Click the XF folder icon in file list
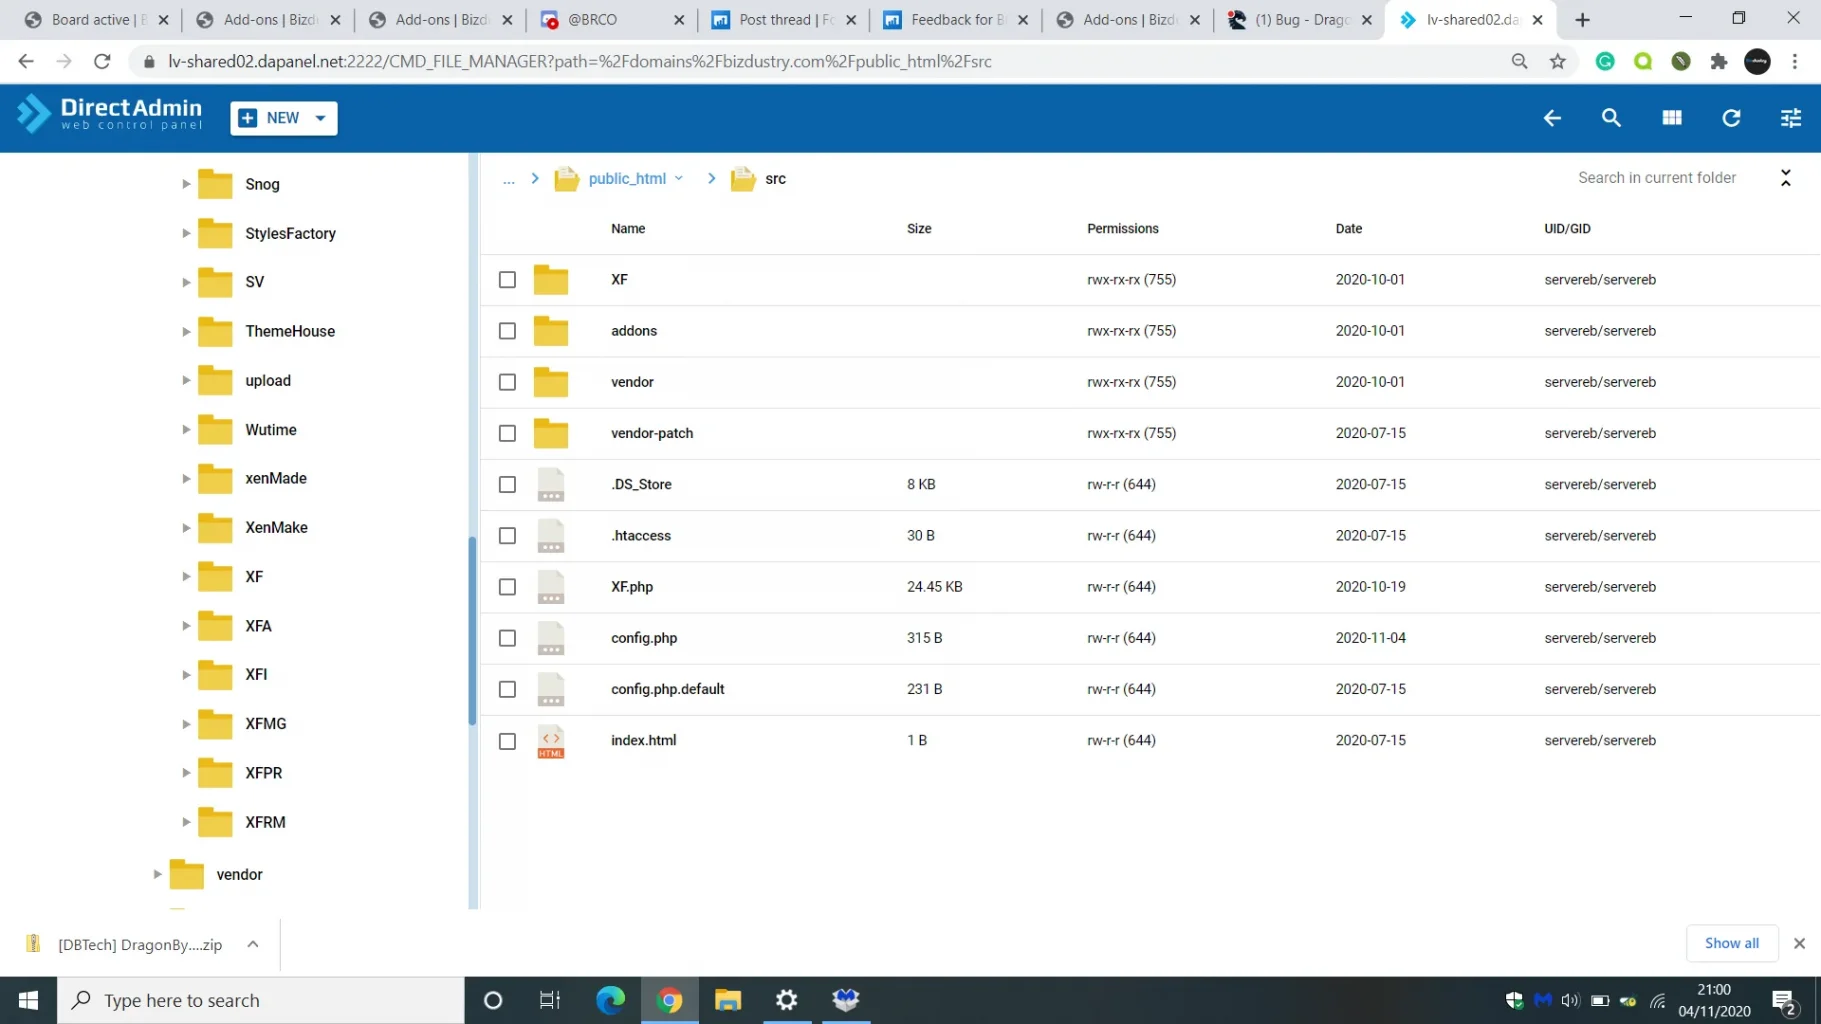This screenshot has width=1821, height=1024. [x=551, y=280]
